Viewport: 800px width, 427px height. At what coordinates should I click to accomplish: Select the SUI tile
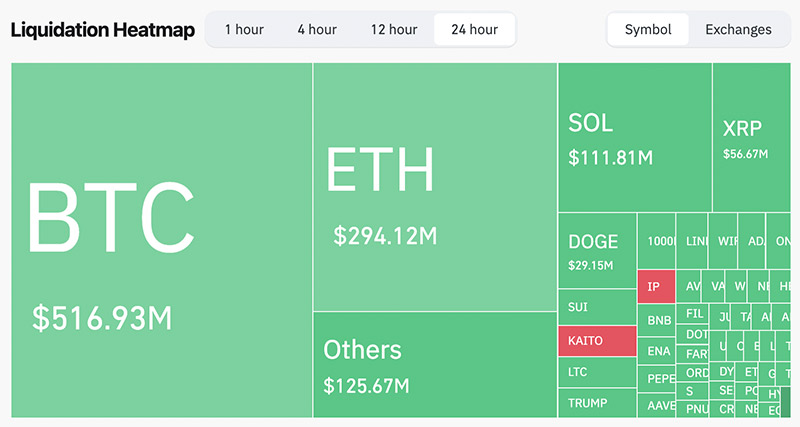[x=597, y=307]
